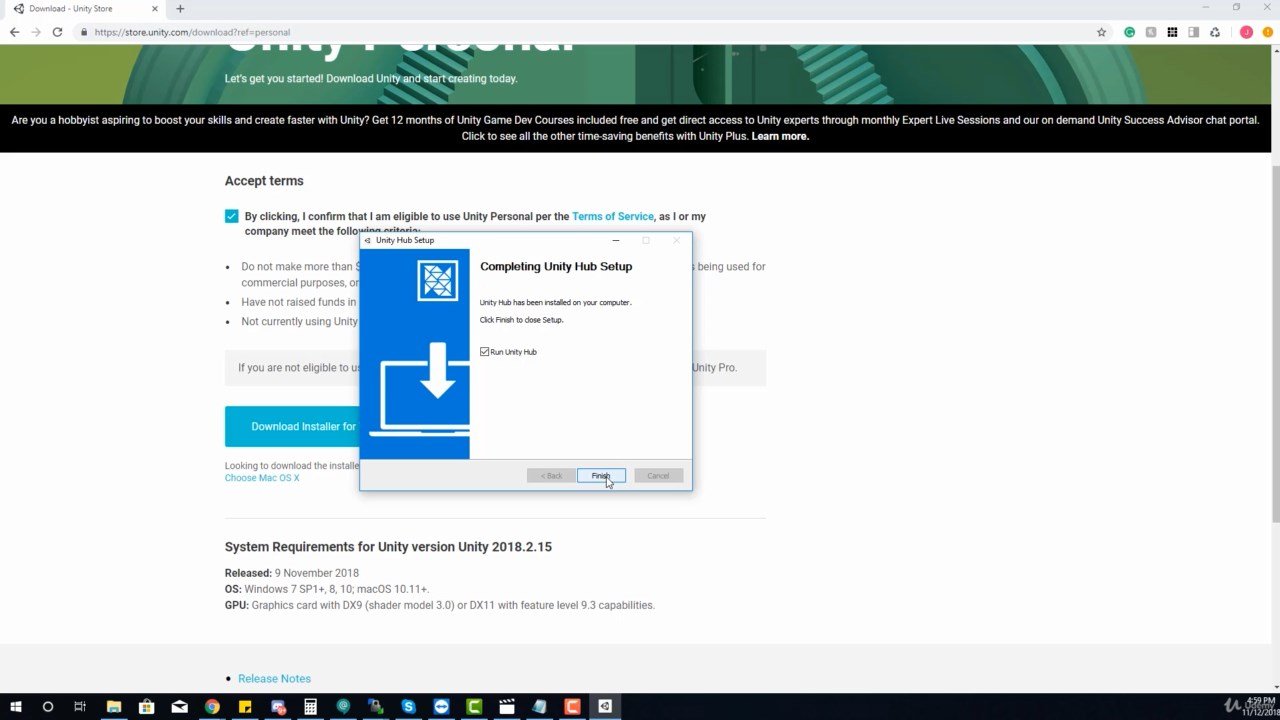Click the split-panel extension icon
Screen dimensions: 1280x720
(x=1193, y=32)
